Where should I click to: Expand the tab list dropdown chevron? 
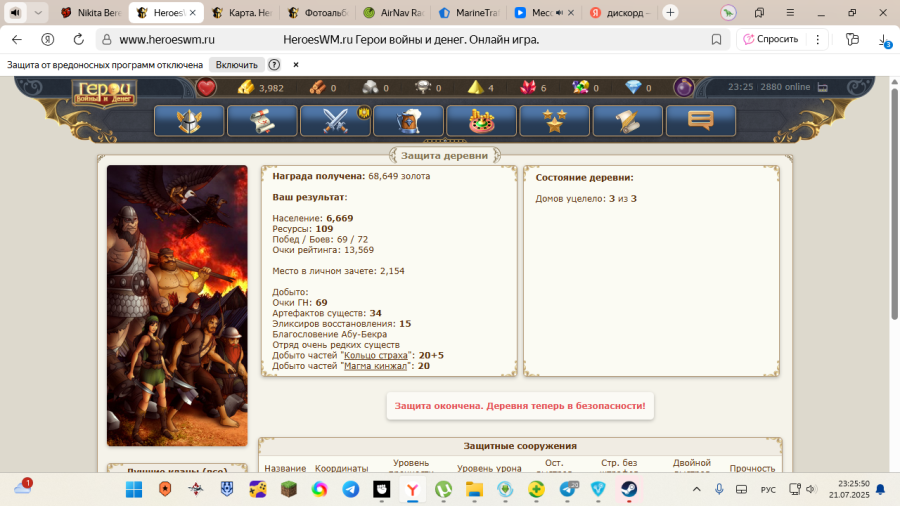click(38, 13)
